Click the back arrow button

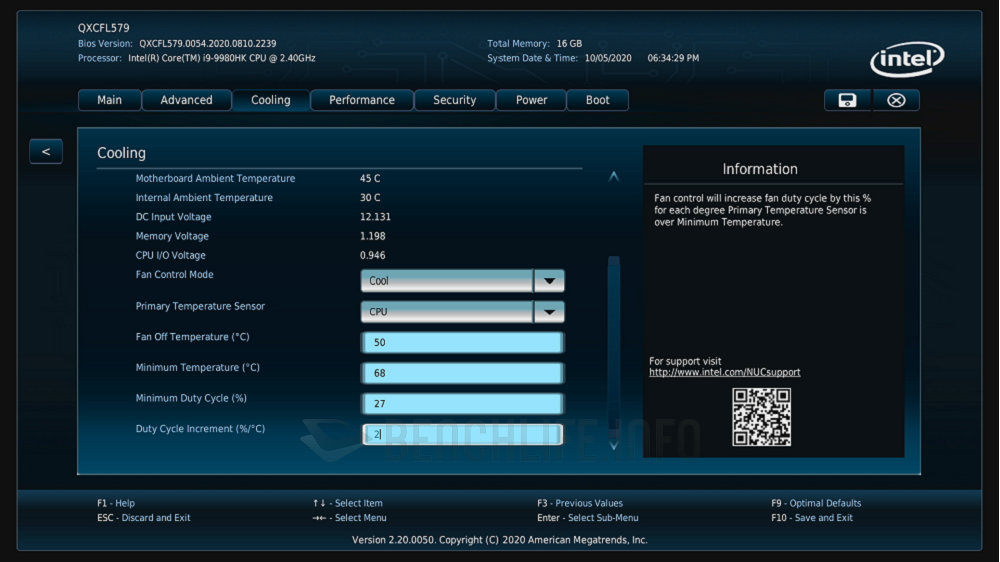[46, 152]
